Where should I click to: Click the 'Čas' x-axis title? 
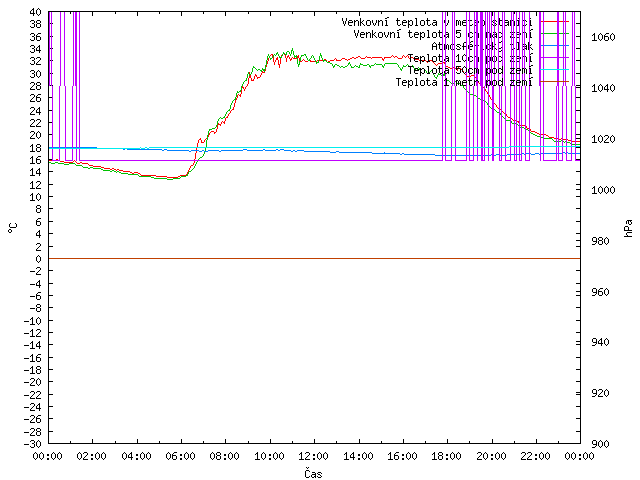313,473
